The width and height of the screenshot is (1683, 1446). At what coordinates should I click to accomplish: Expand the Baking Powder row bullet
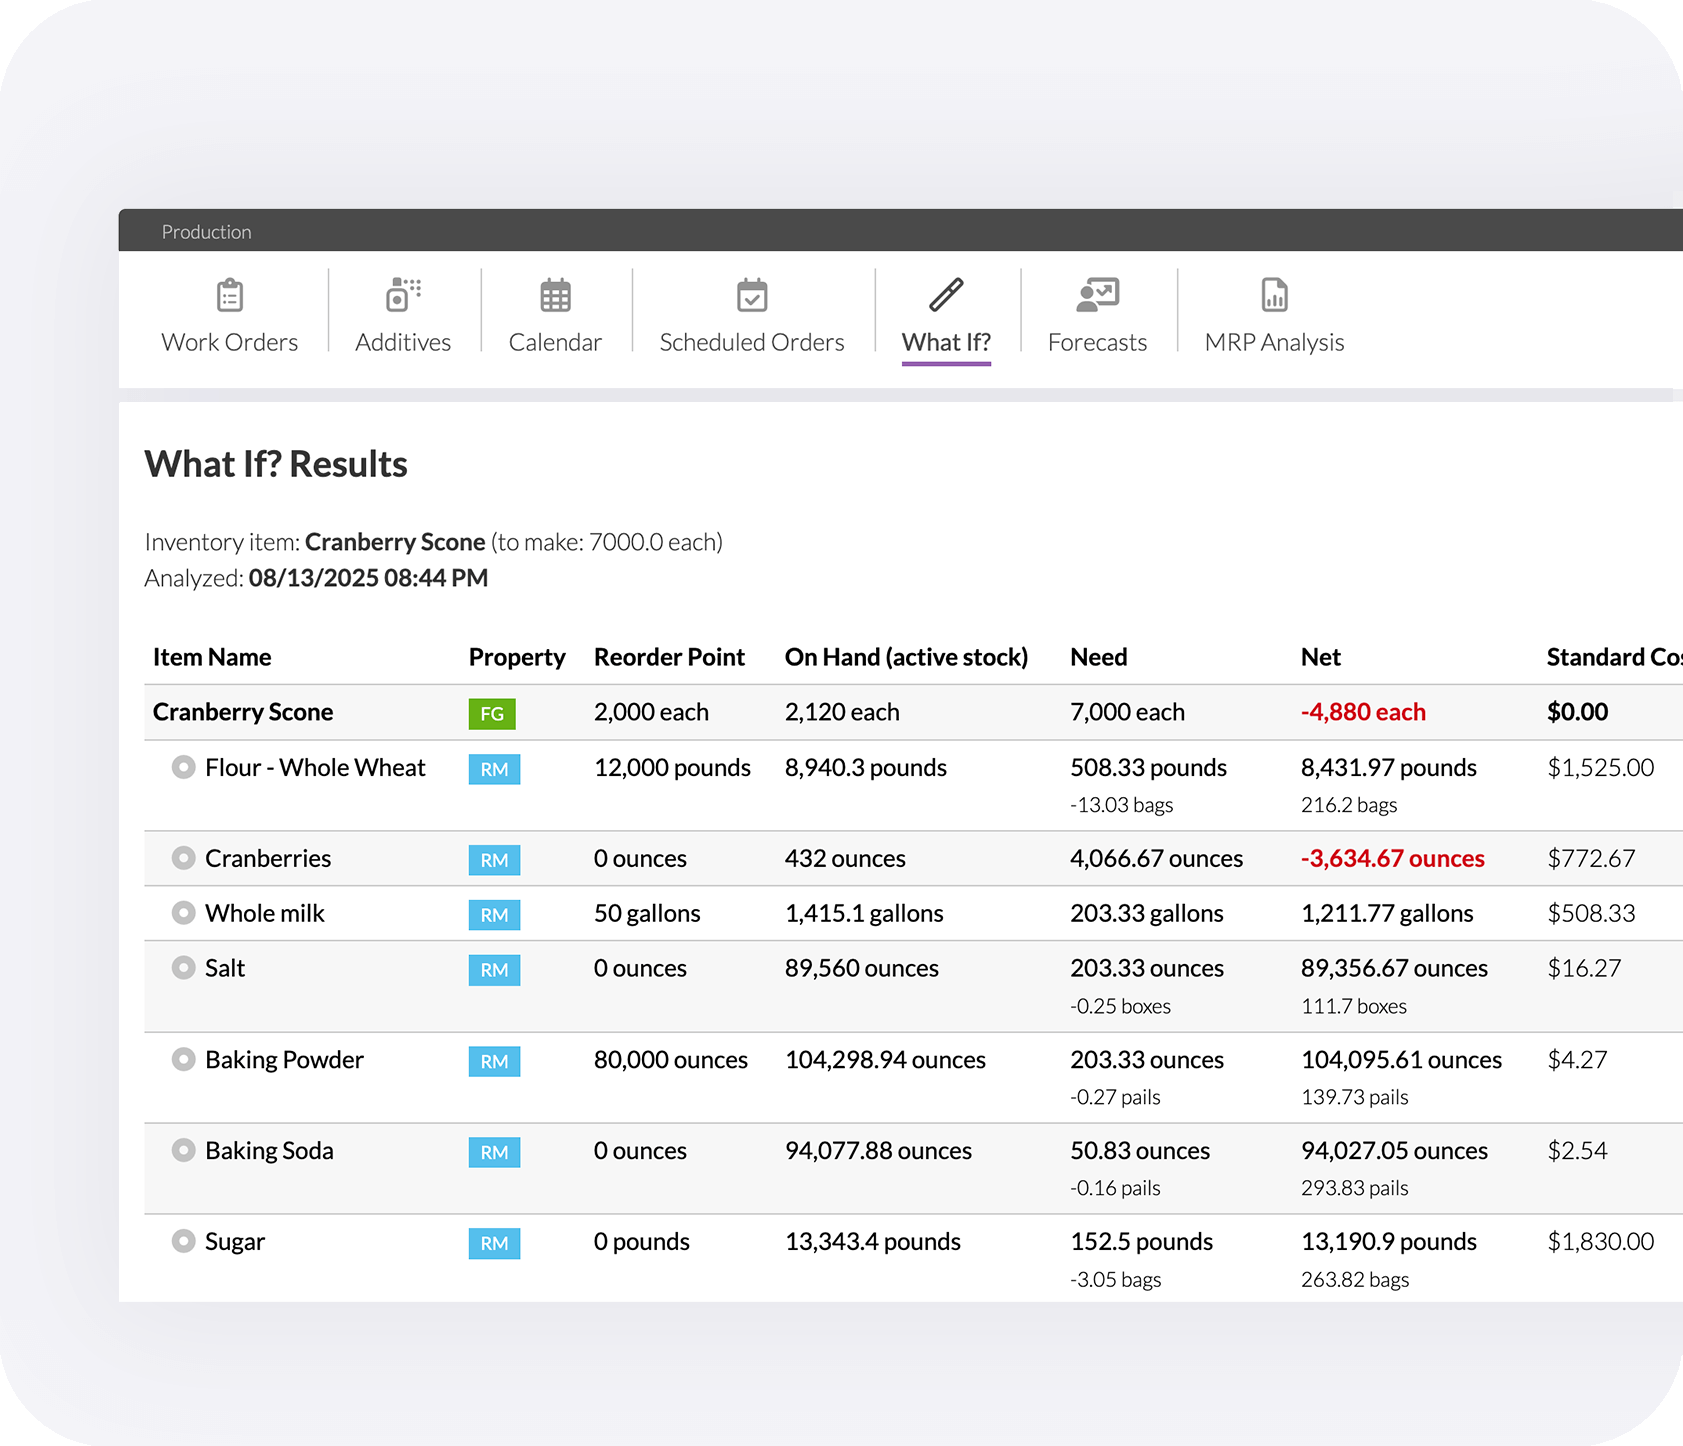click(x=183, y=1059)
